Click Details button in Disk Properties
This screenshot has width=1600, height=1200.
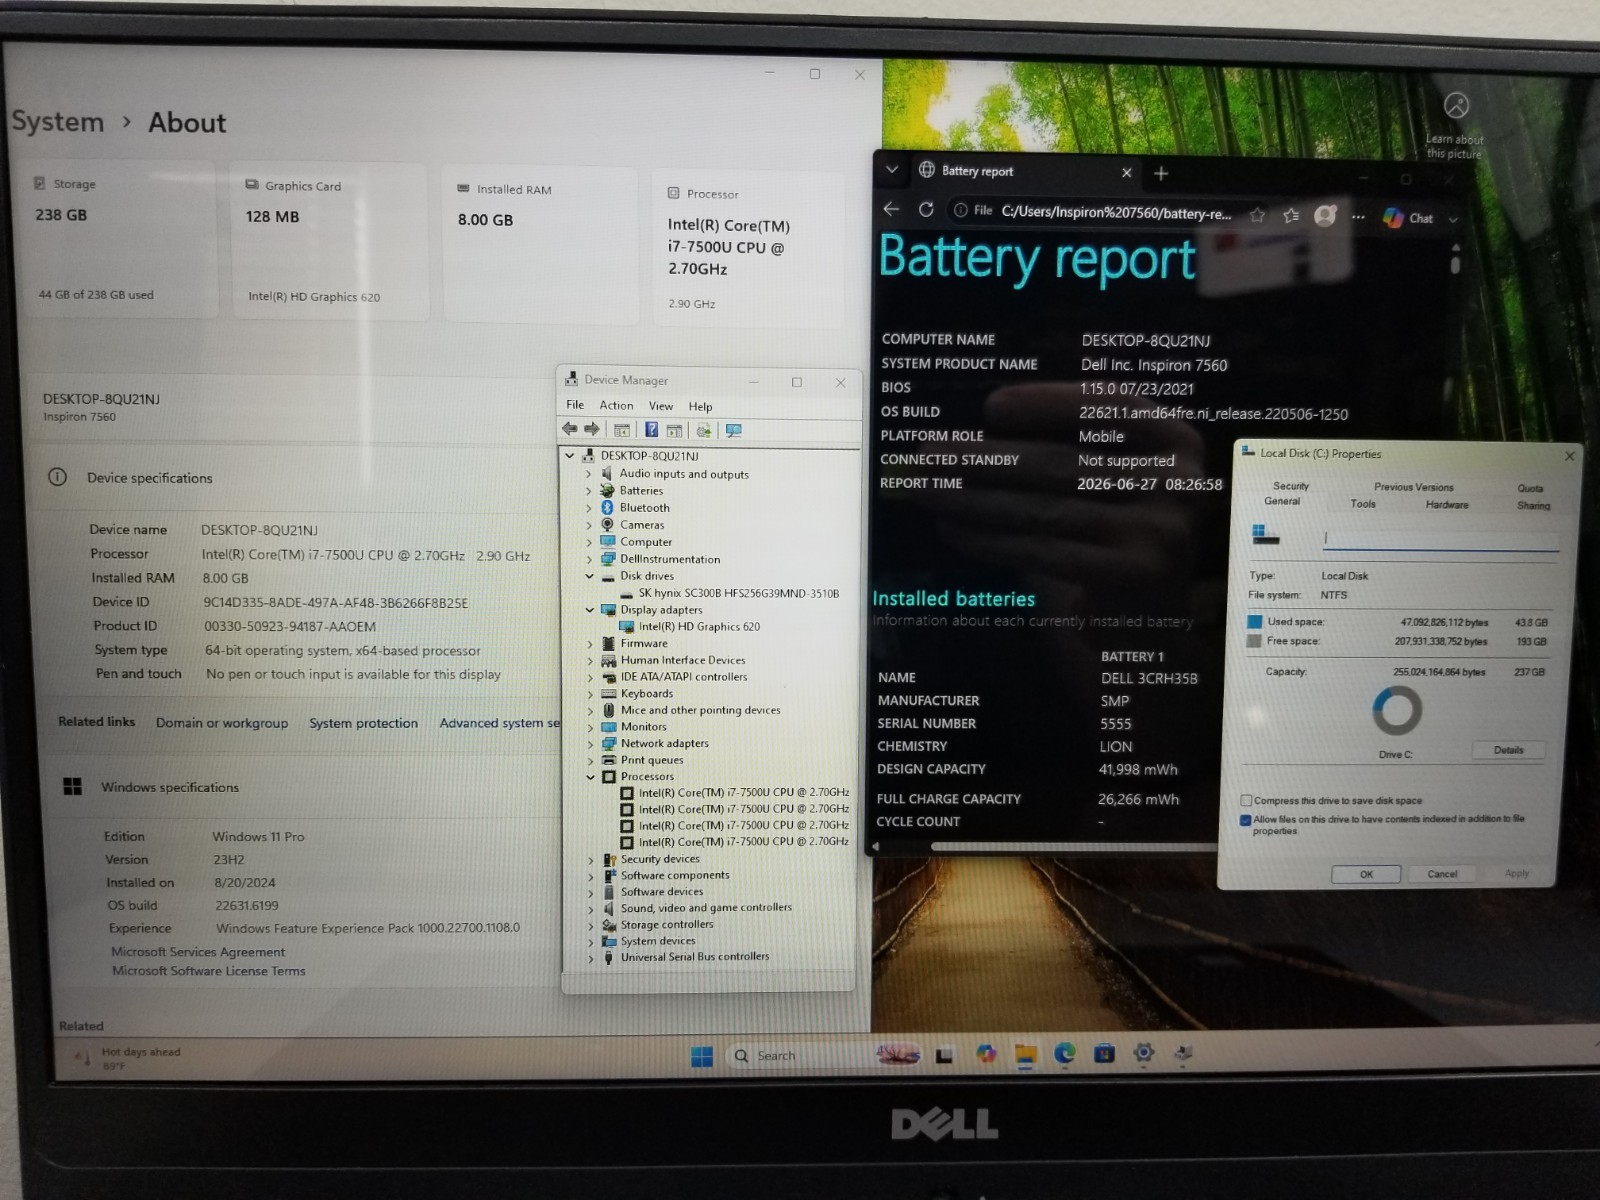pos(1509,750)
